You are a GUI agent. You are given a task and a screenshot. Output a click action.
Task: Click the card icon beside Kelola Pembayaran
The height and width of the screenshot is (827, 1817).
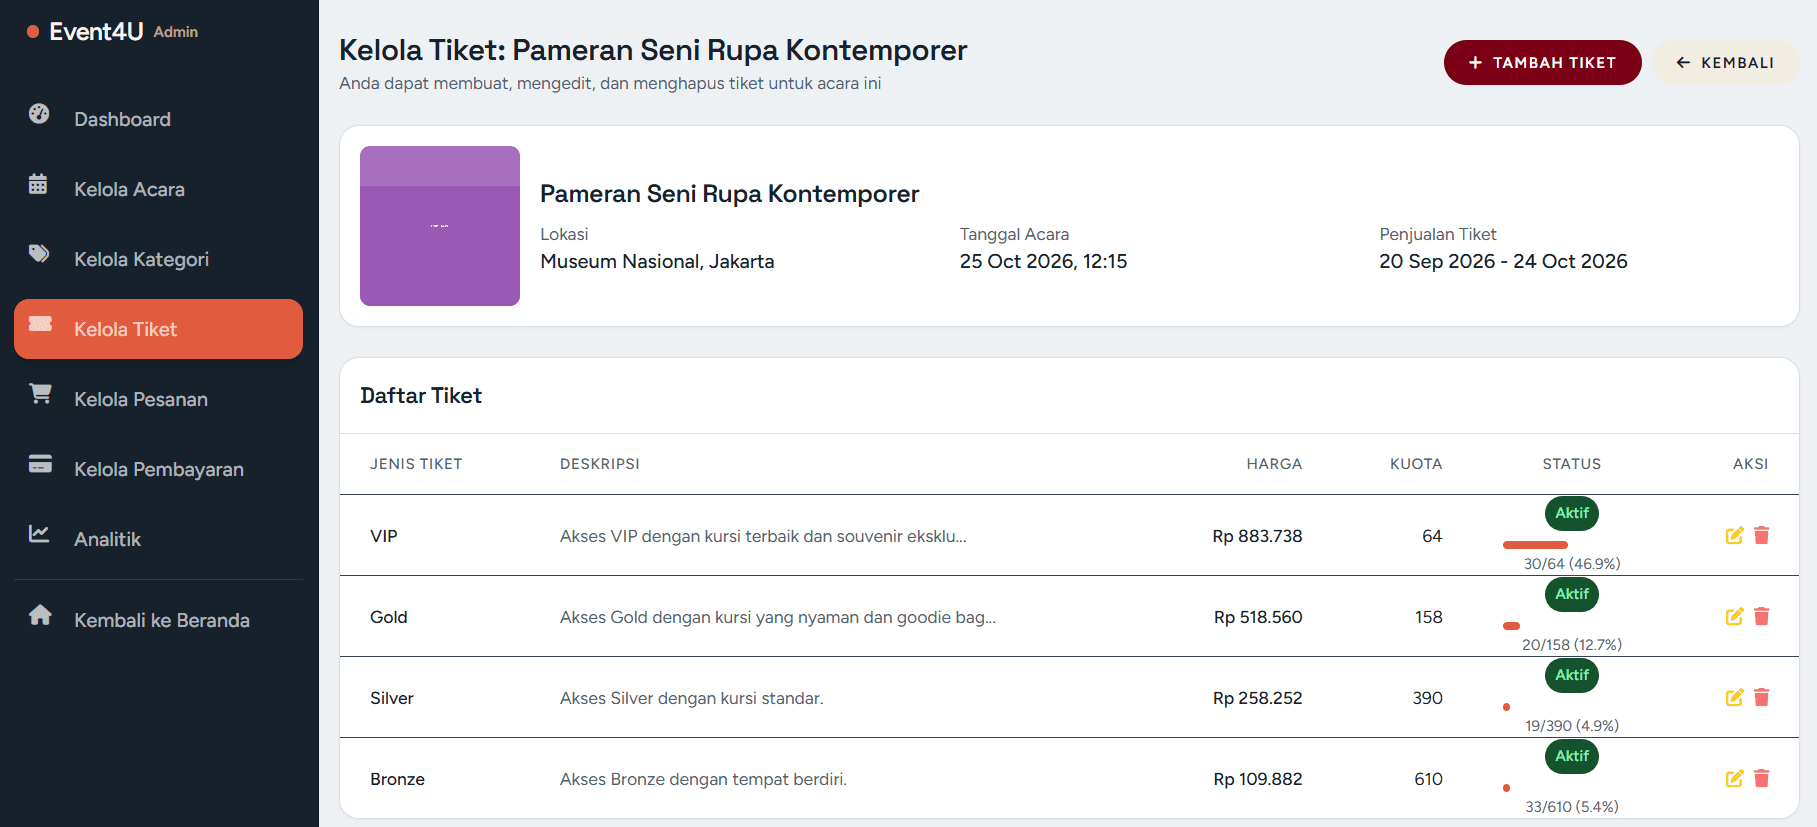pyautogui.click(x=40, y=464)
